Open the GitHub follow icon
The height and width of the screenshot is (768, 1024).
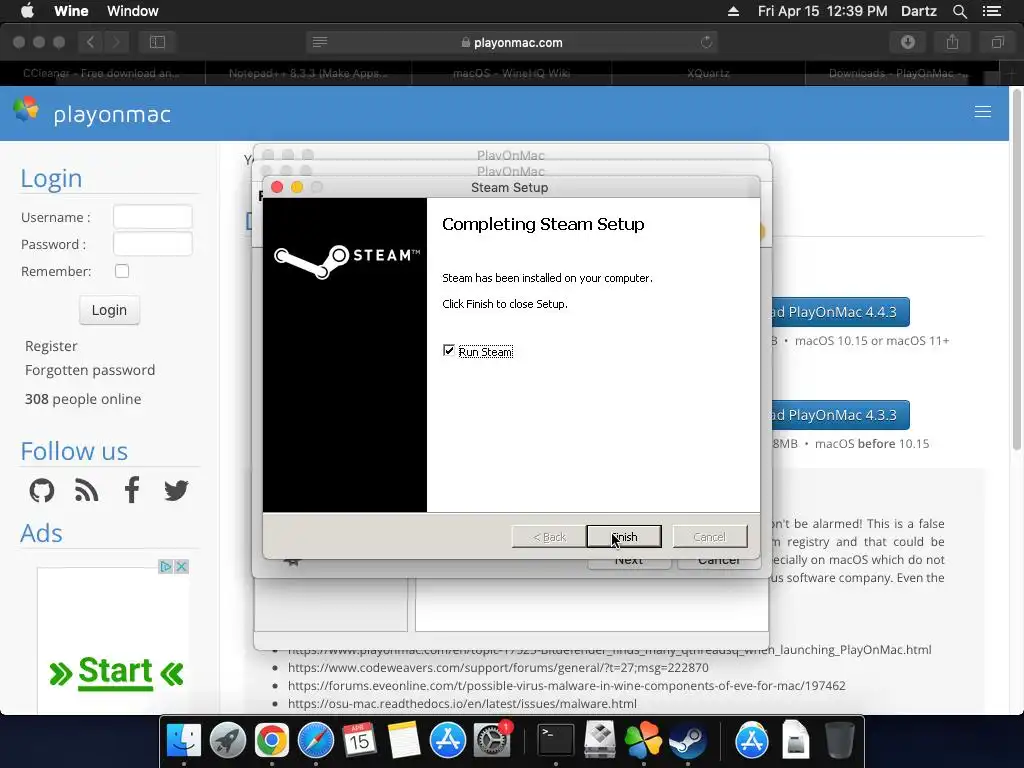(x=42, y=490)
